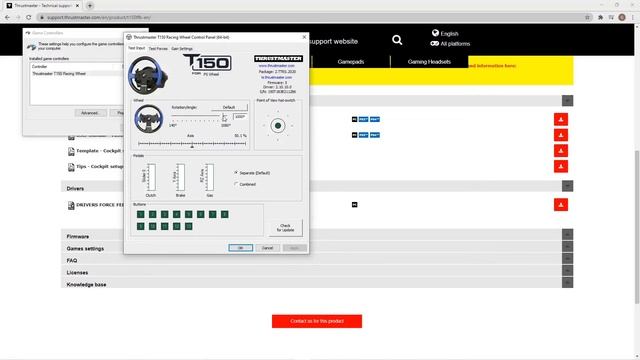Click the page vertical scrollbar
Image resolution: width=640 pixels, height=360 pixels.
(637, 227)
